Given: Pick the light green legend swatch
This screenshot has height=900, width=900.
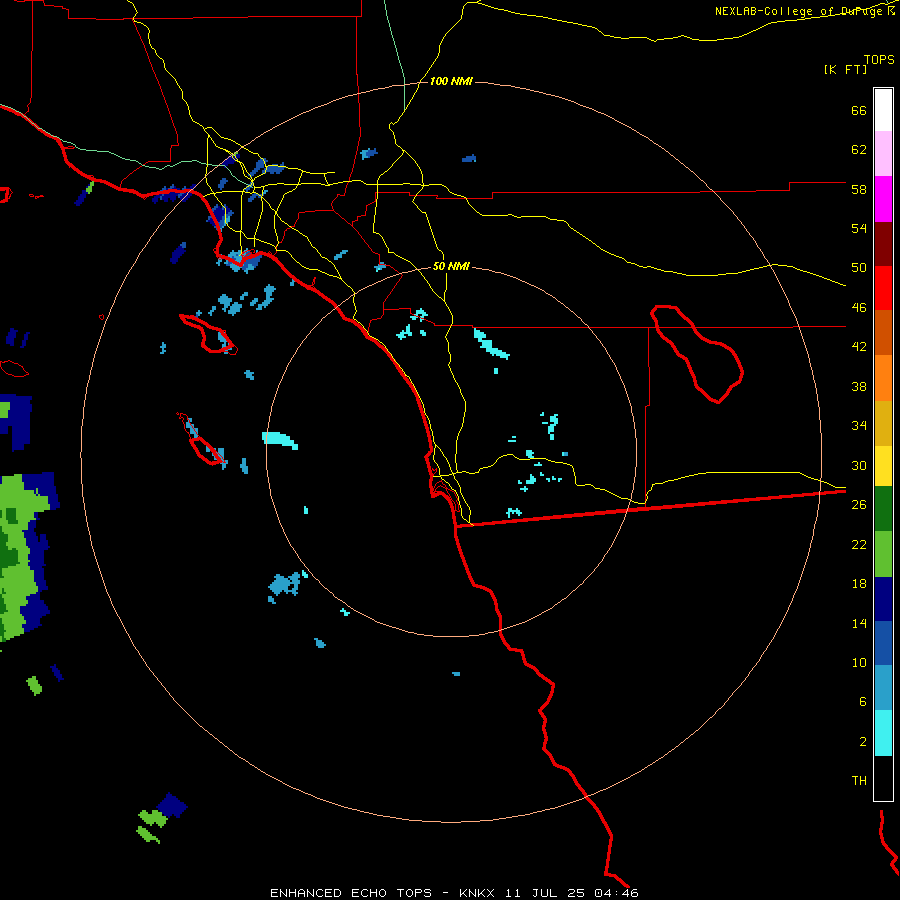Looking at the screenshot, I should 883,554.
